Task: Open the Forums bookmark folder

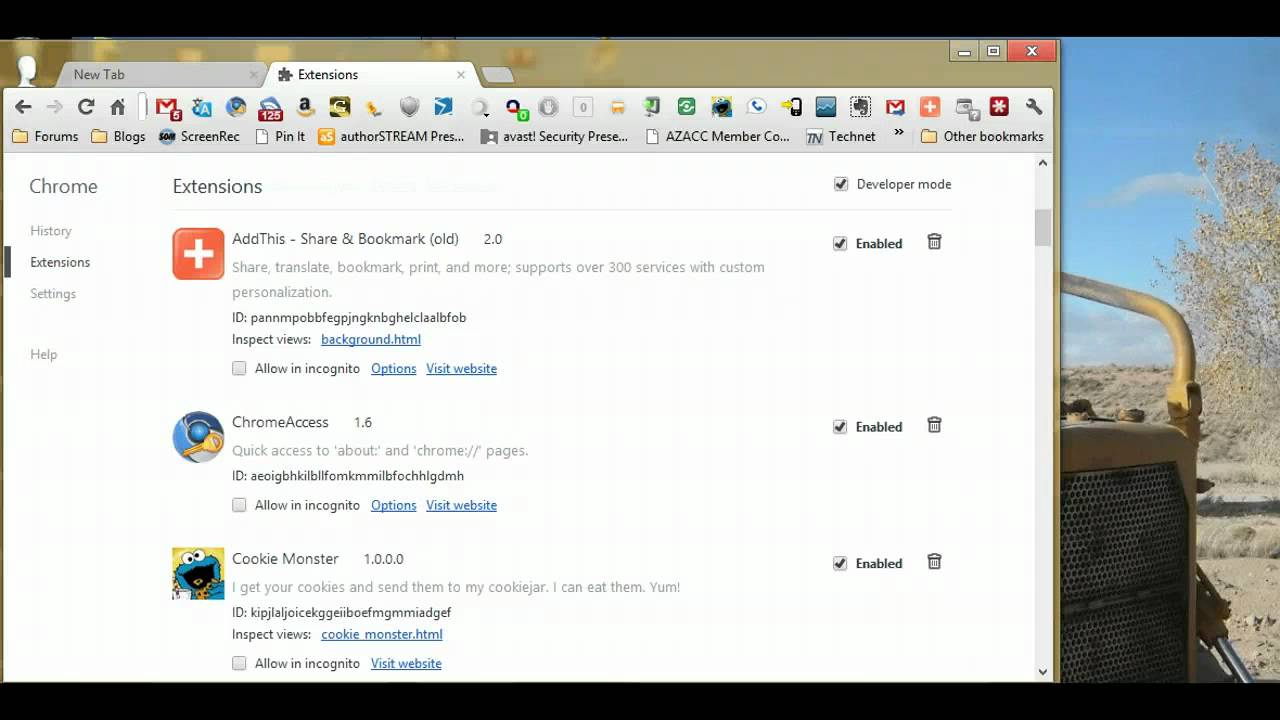Action: click(x=44, y=136)
